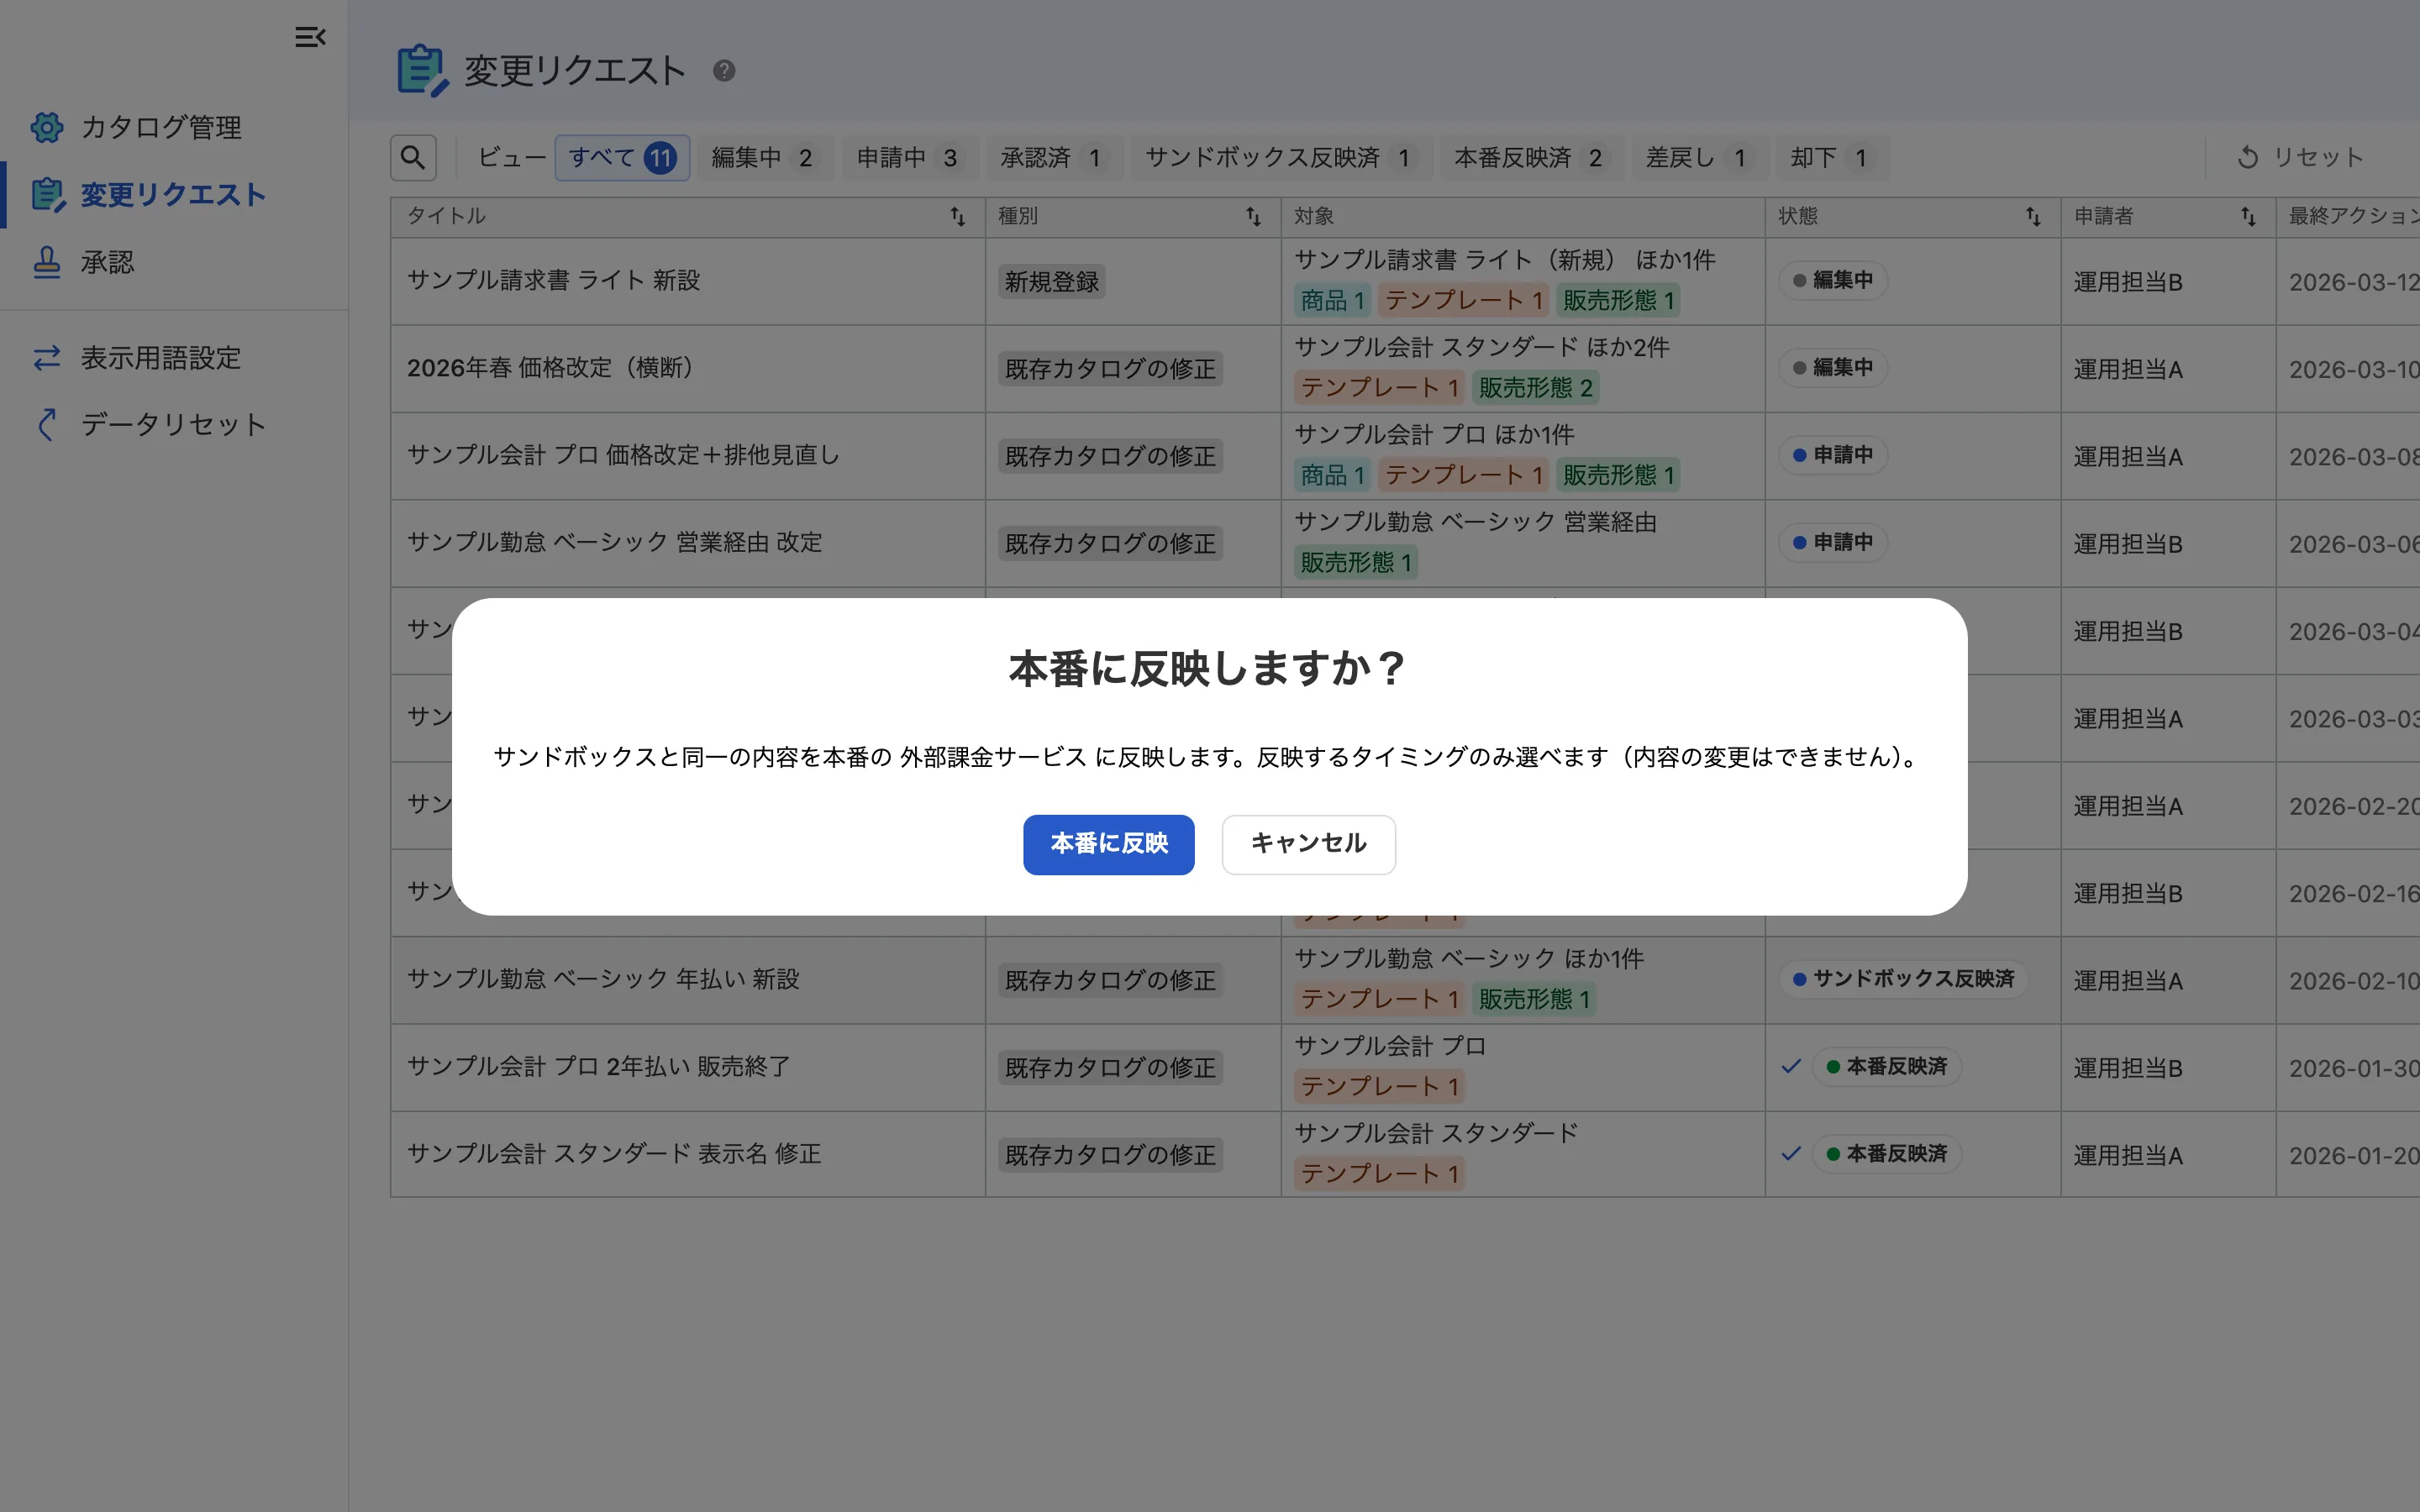Click date 2026-01-30 in last action column
This screenshot has width=2420, height=1512.
tap(2354, 1068)
